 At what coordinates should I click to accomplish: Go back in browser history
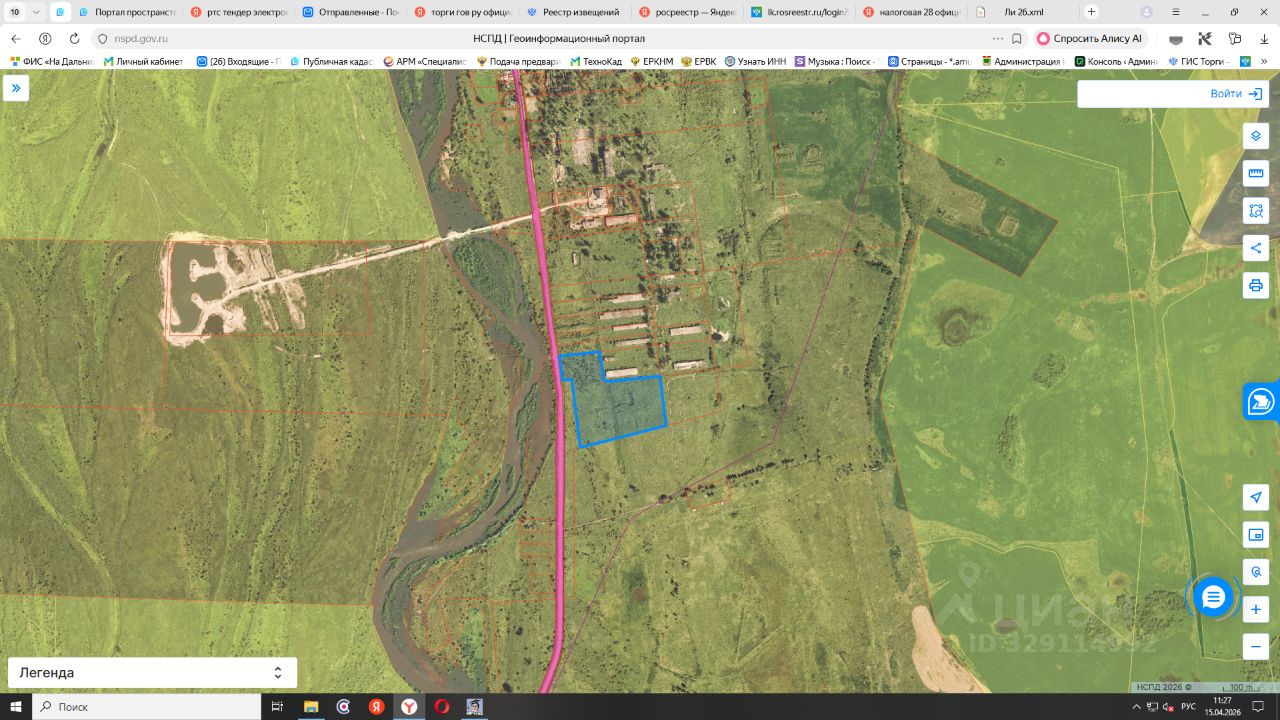[16, 38]
